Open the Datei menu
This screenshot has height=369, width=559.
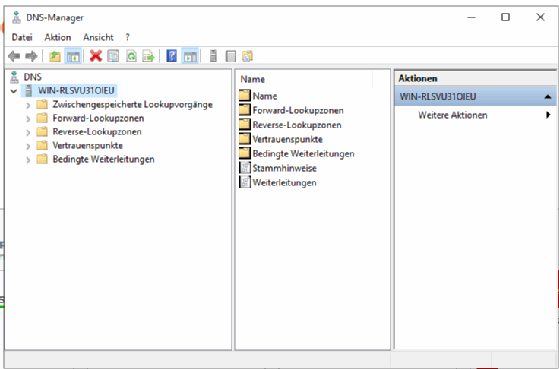[x=22, y=37]
